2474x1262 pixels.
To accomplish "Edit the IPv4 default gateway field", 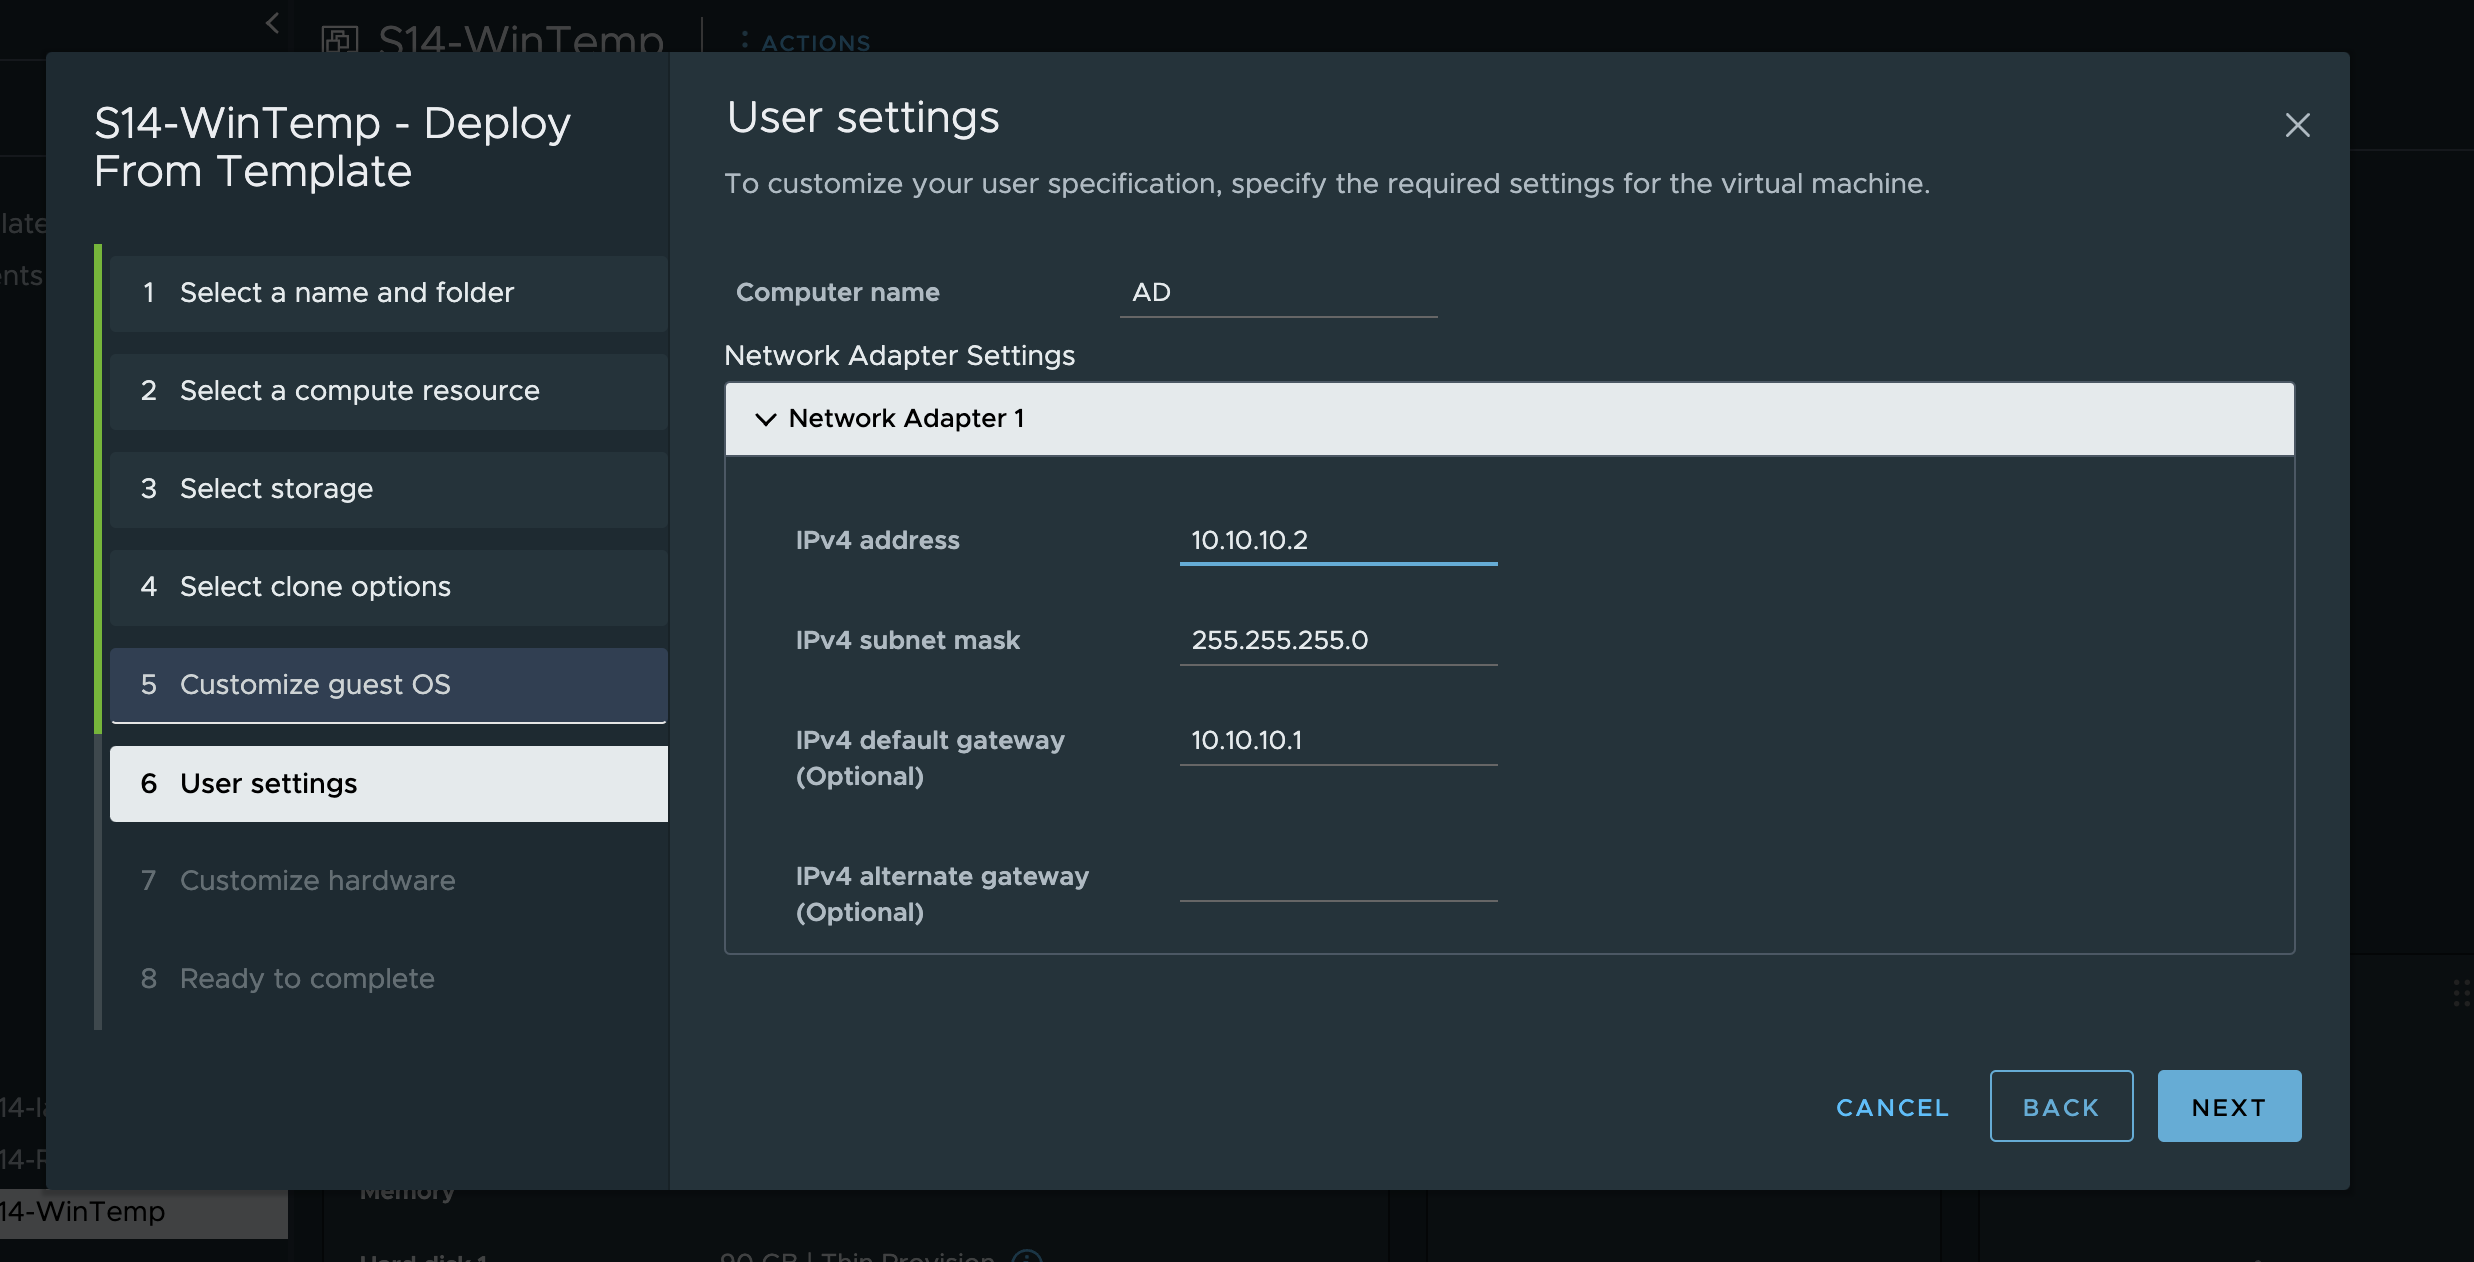I will [1338, 741].
